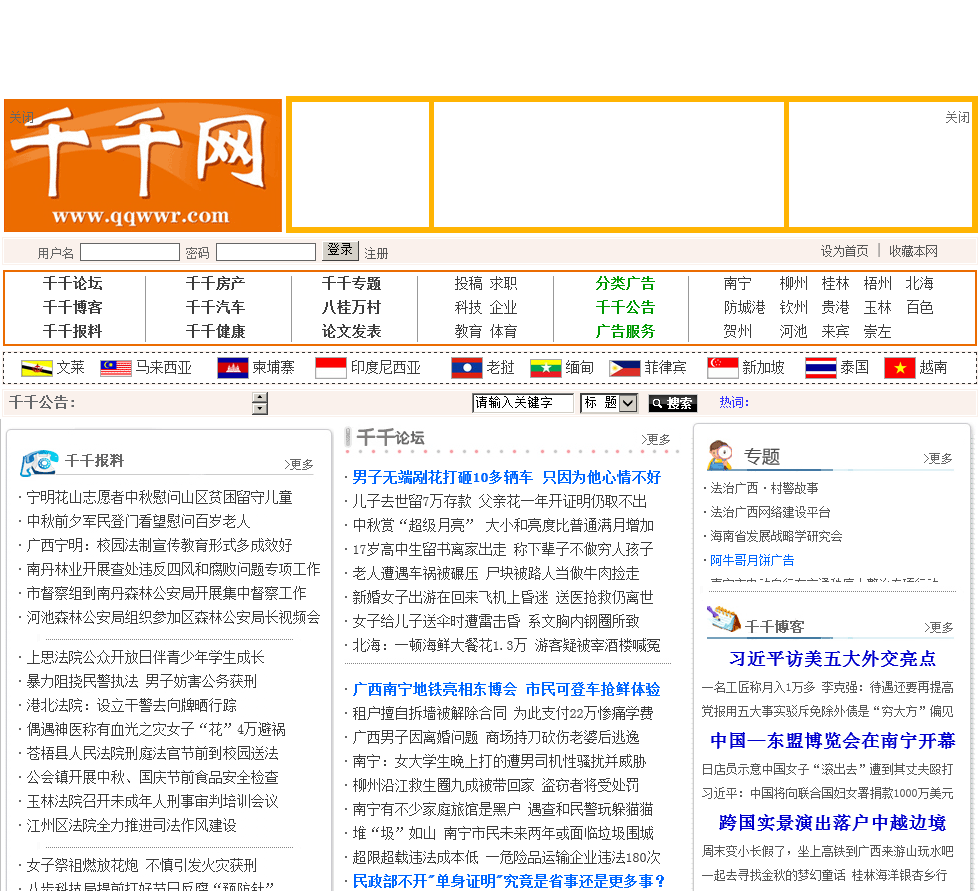Screen dimensions: 980x891
Task: Click 马来西亚 country text link
Action: coord(164,368)
